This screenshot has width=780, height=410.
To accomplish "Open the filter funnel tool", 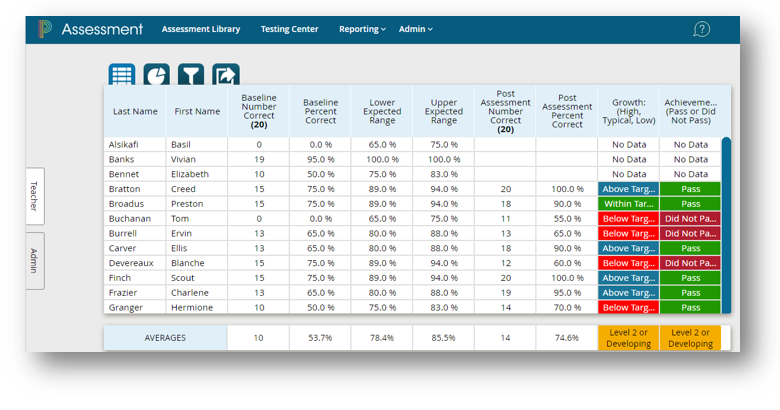I will pos(190,76).
